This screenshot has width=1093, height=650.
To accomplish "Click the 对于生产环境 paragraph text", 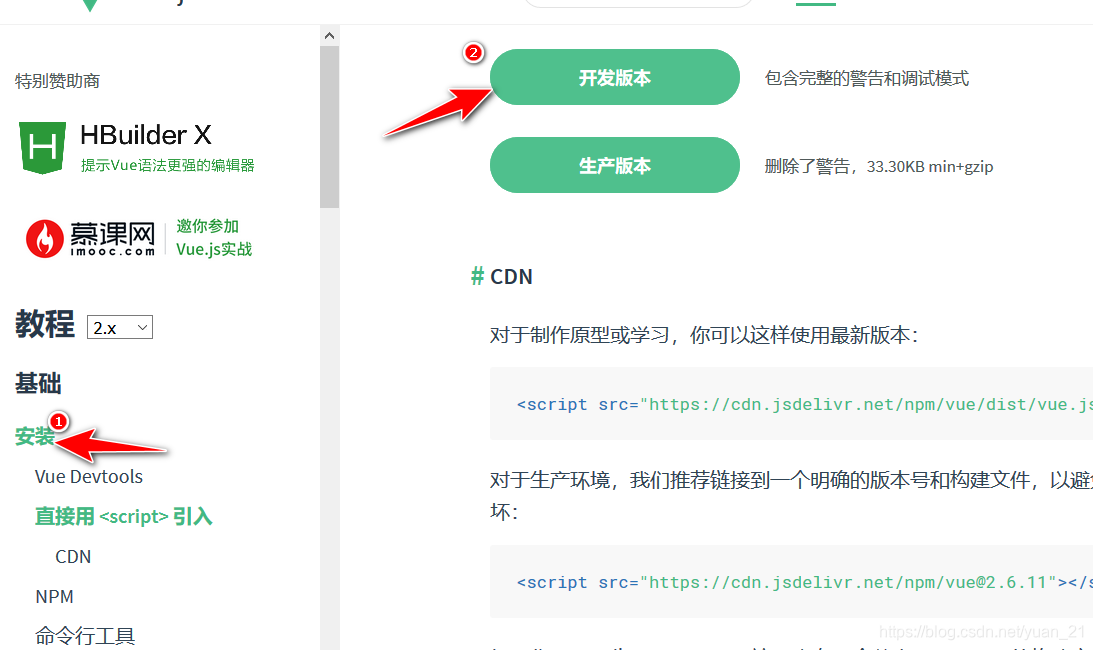I will click(791, 496).
